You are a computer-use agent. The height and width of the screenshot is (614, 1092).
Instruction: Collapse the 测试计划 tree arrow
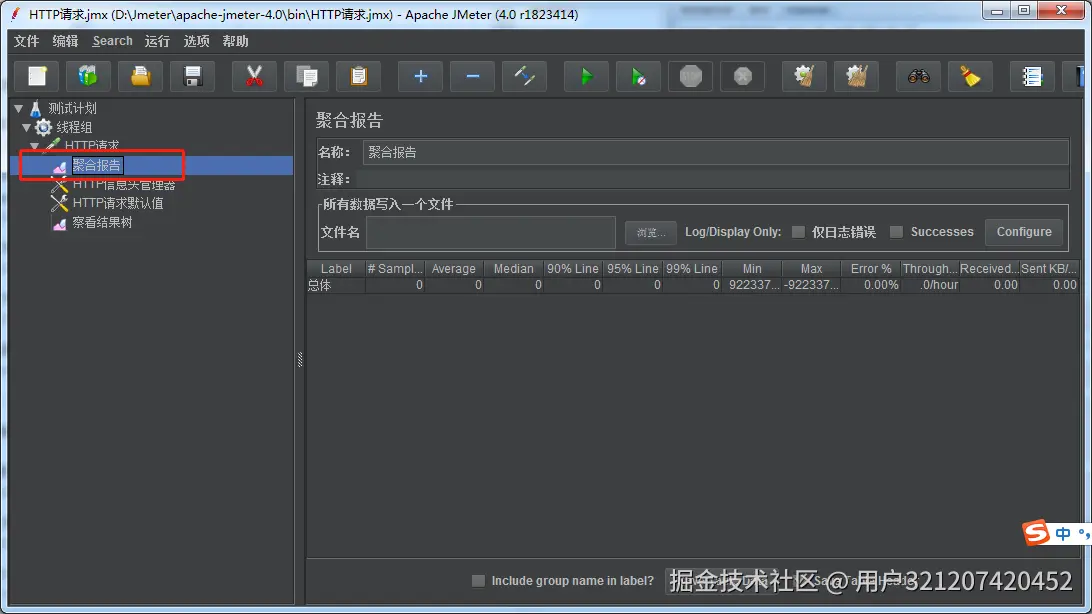(x=19, y=109)
